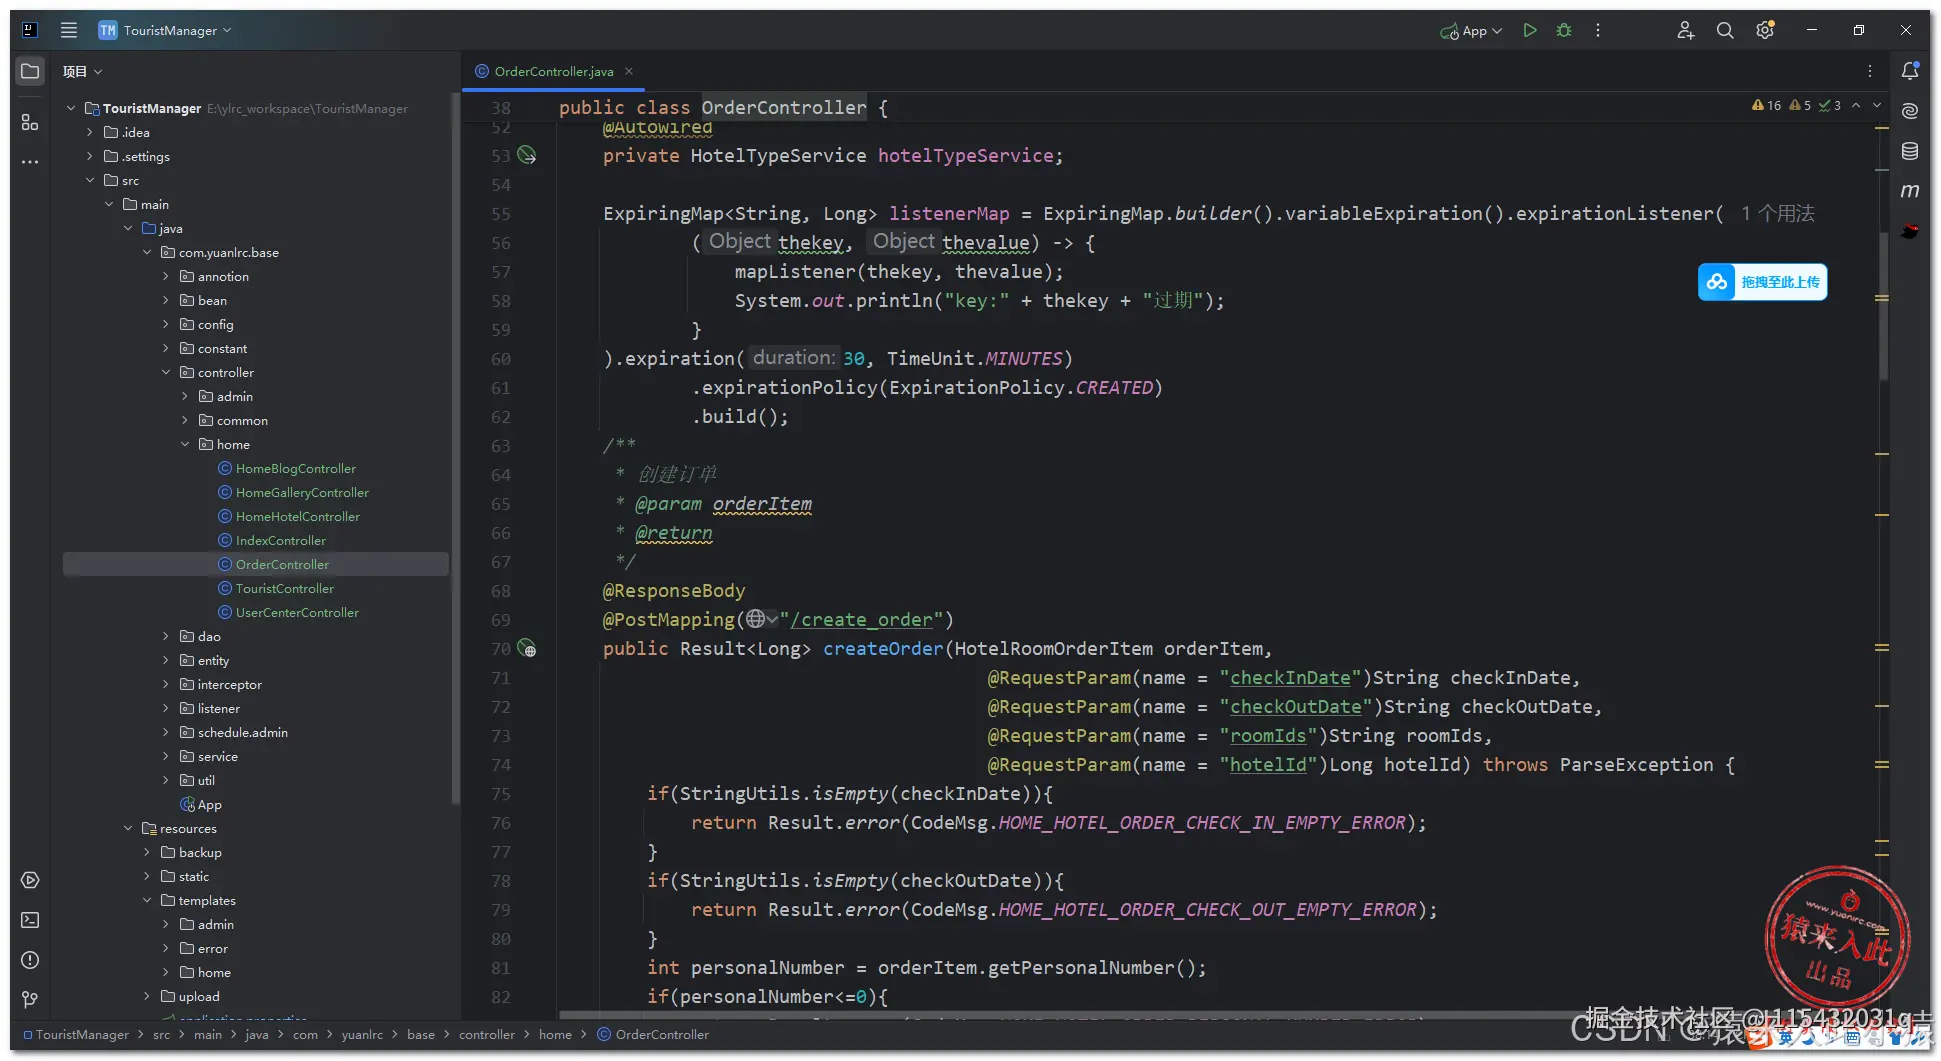Screen dimensions: 1941x1061
Task: Open the AI Assistant tool window
Action: 1910,111
